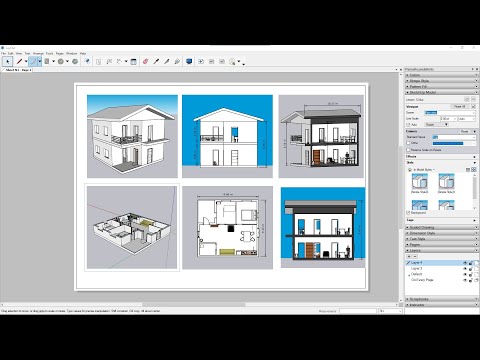Open the In Model Styles dropdown
480x360 pixels.
(424, 170)
